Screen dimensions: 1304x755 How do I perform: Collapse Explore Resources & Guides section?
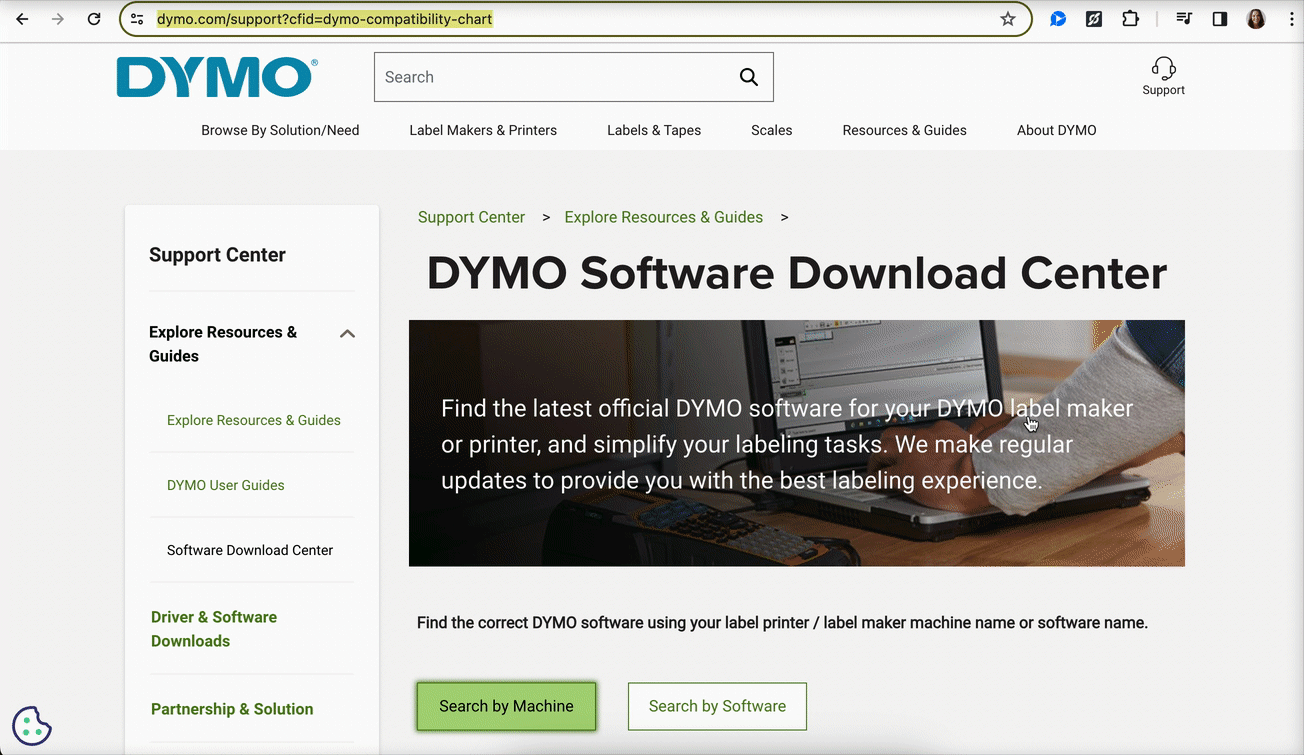(347, 334)
